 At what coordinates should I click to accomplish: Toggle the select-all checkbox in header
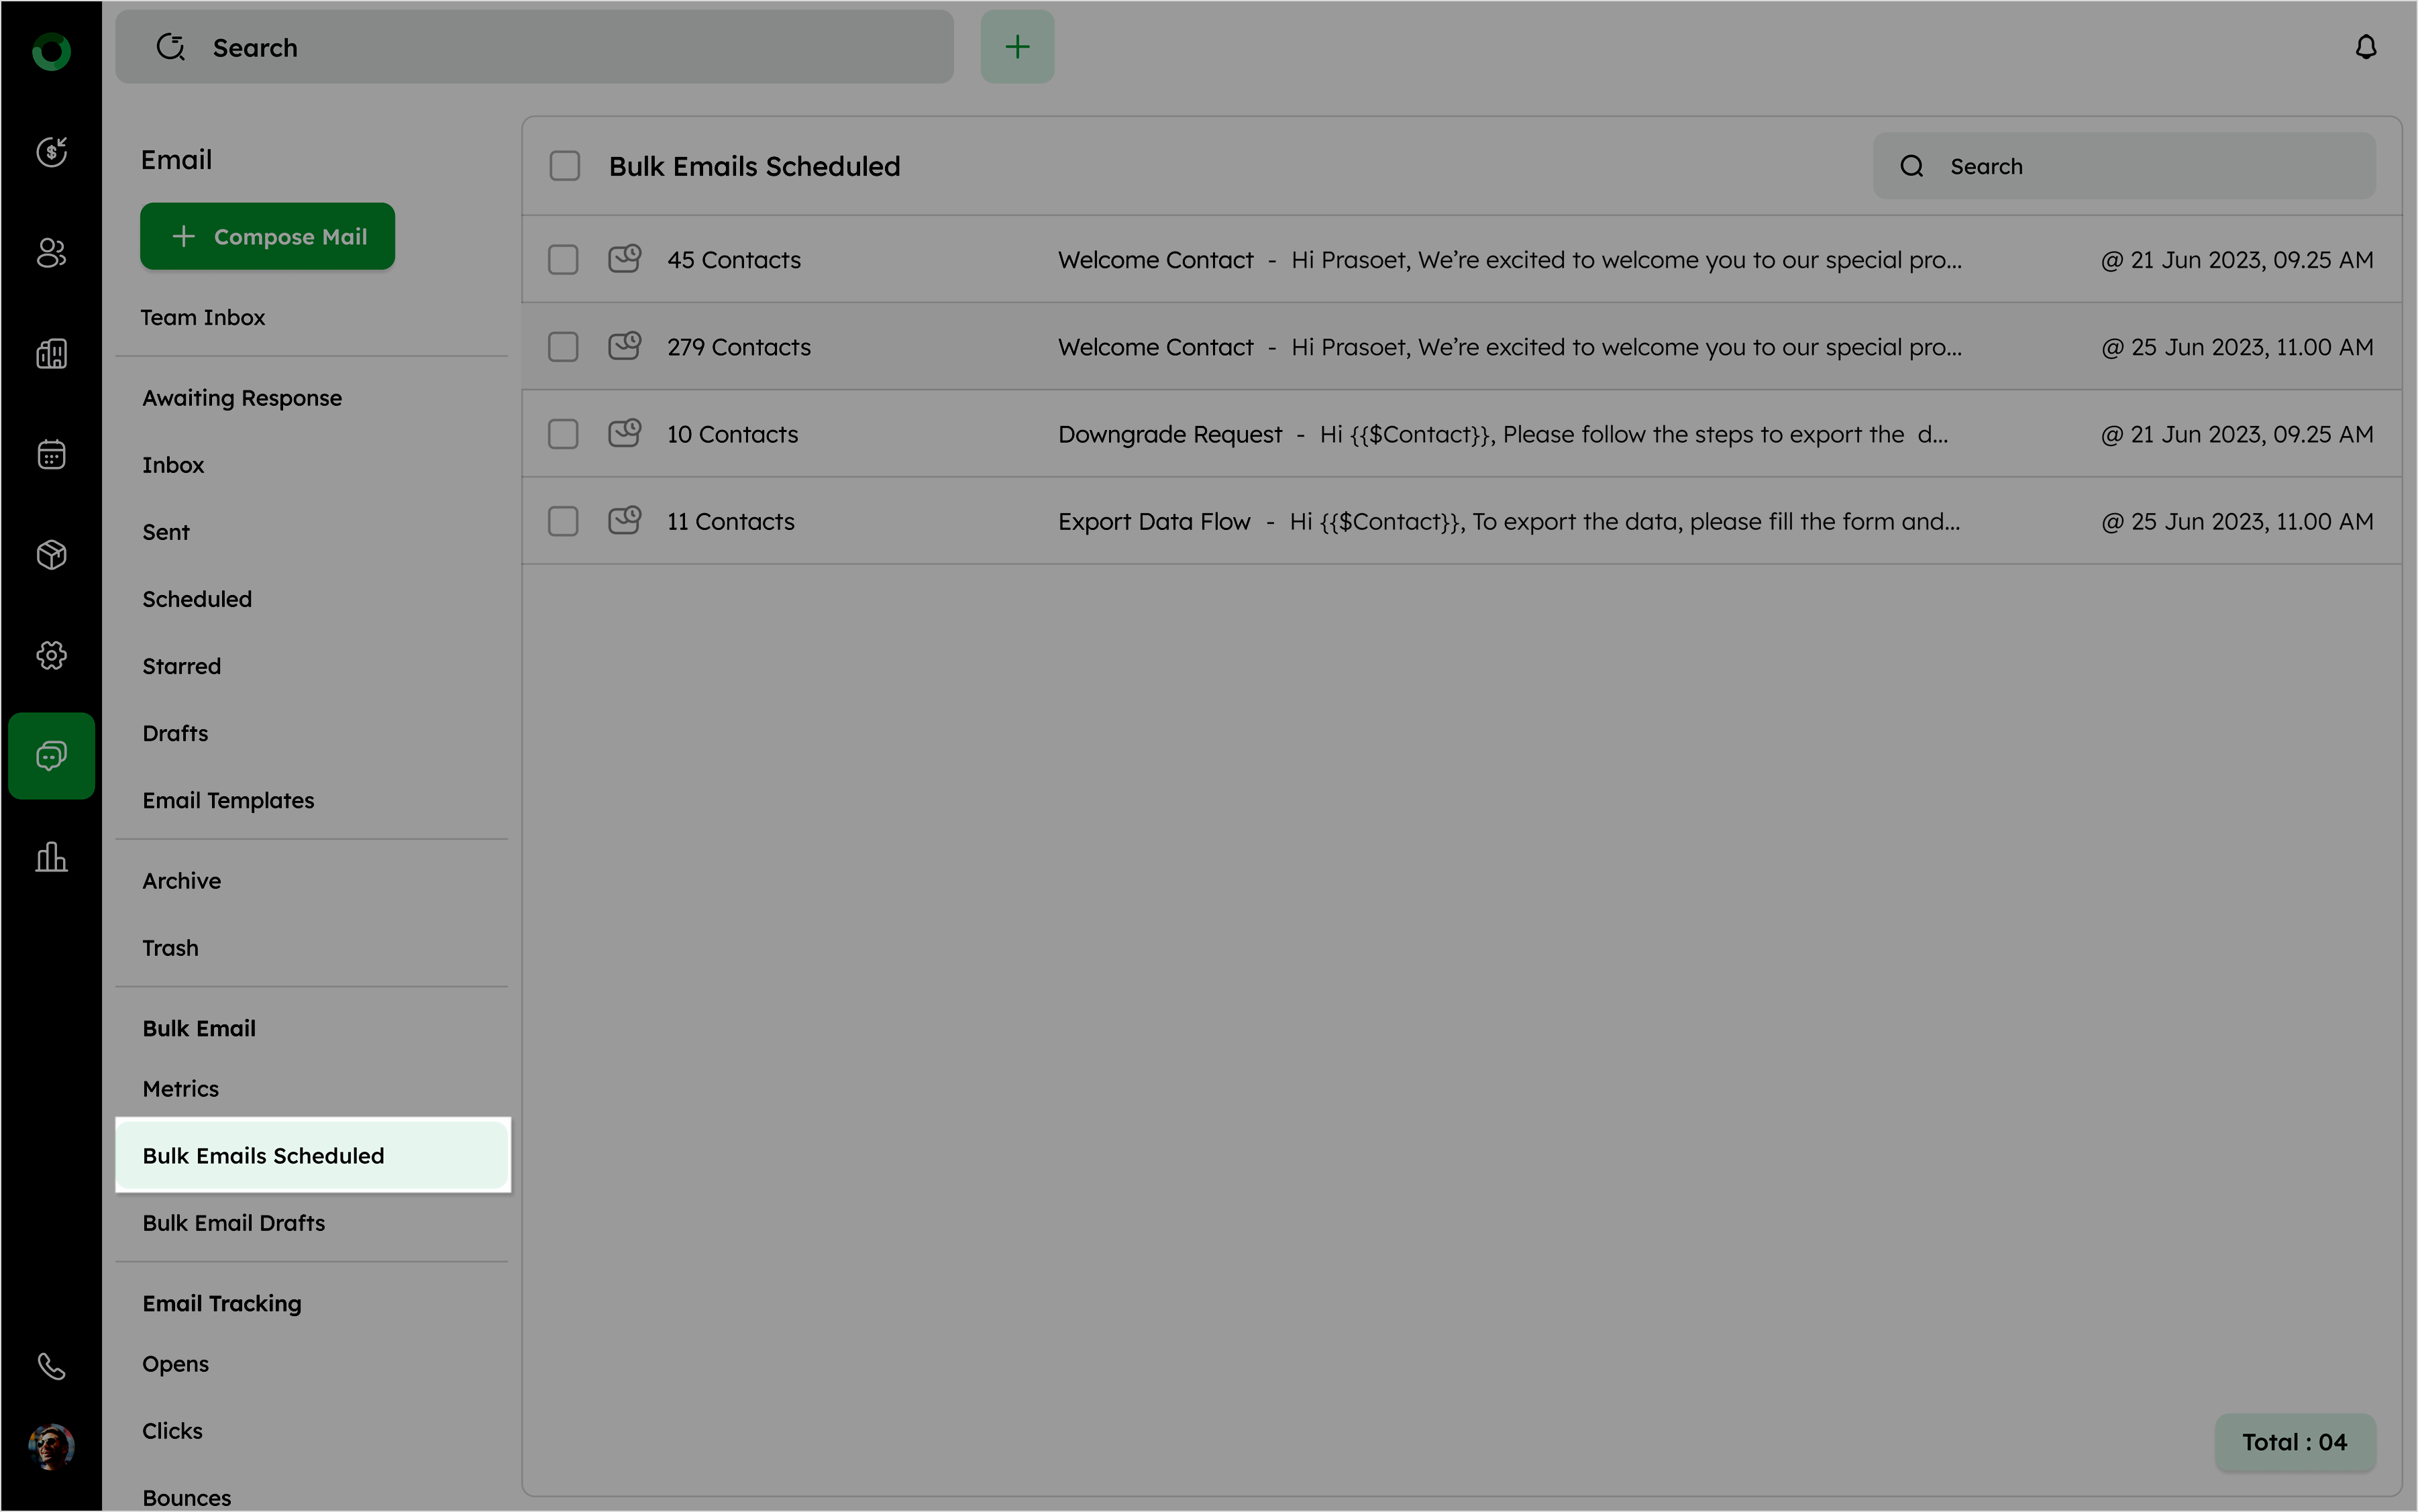coord(565,166)
